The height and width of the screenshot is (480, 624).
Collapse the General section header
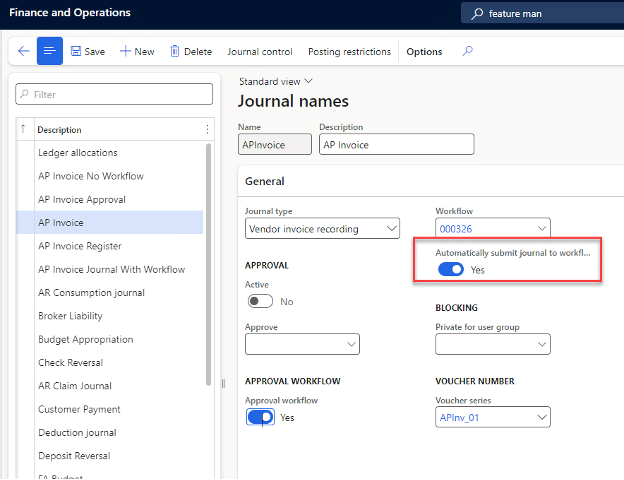pos(265,181)
